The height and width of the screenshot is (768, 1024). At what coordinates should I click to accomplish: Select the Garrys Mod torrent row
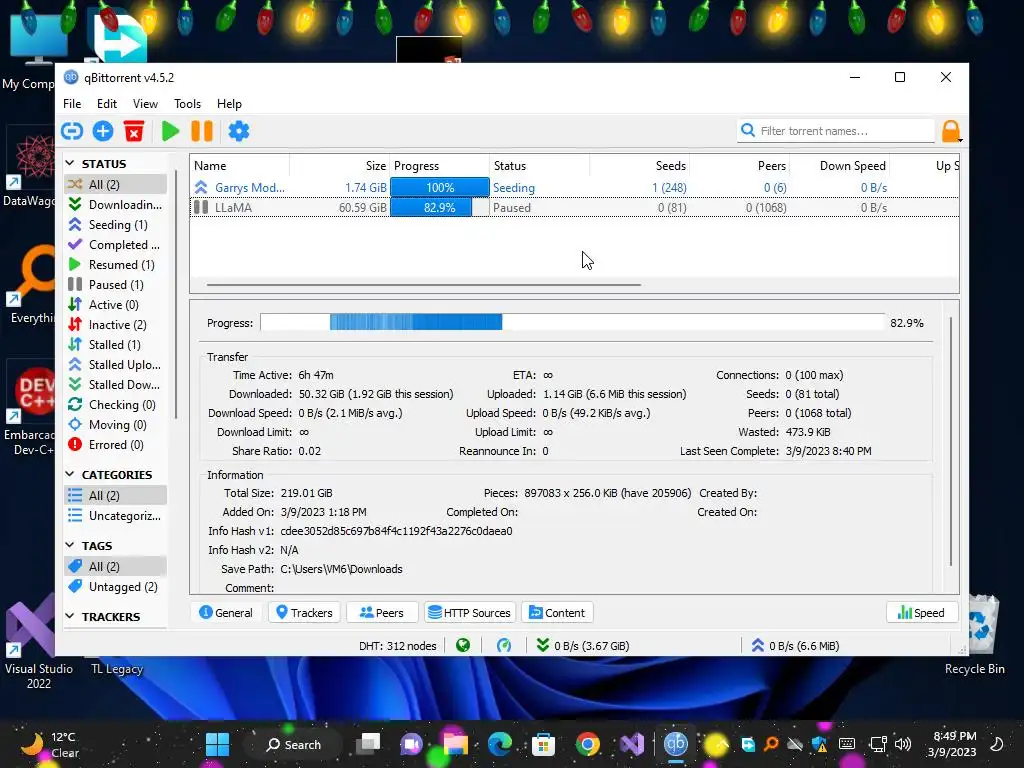click(574, 187)
